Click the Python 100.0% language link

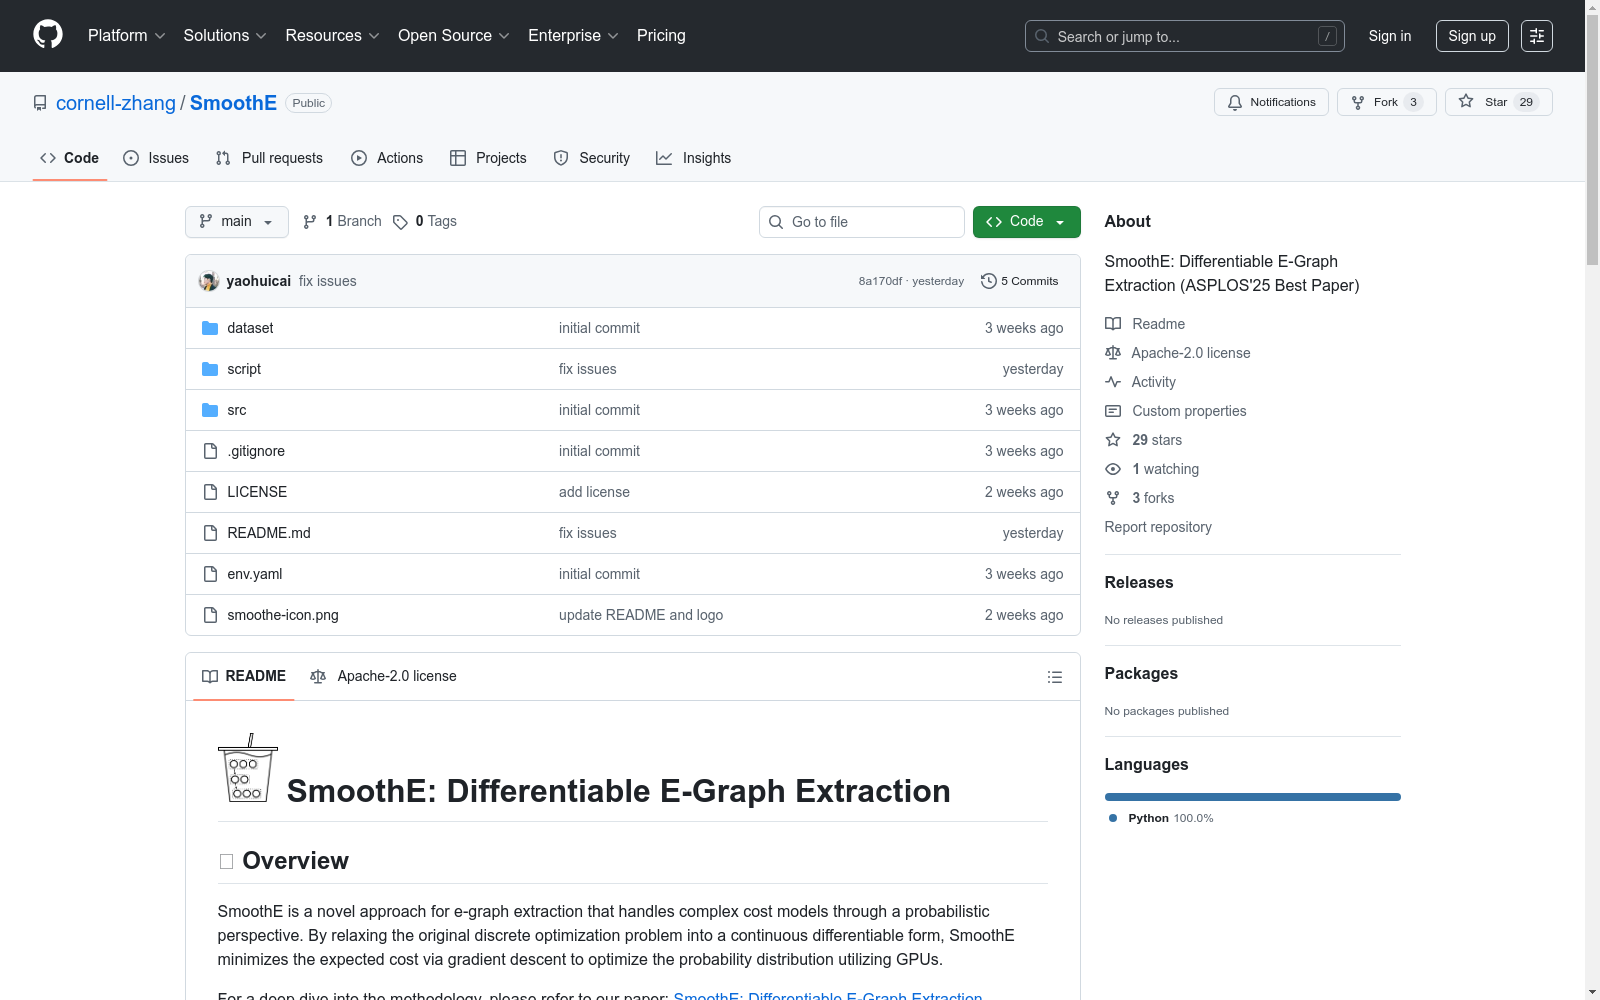click(x=1161, y=818)
